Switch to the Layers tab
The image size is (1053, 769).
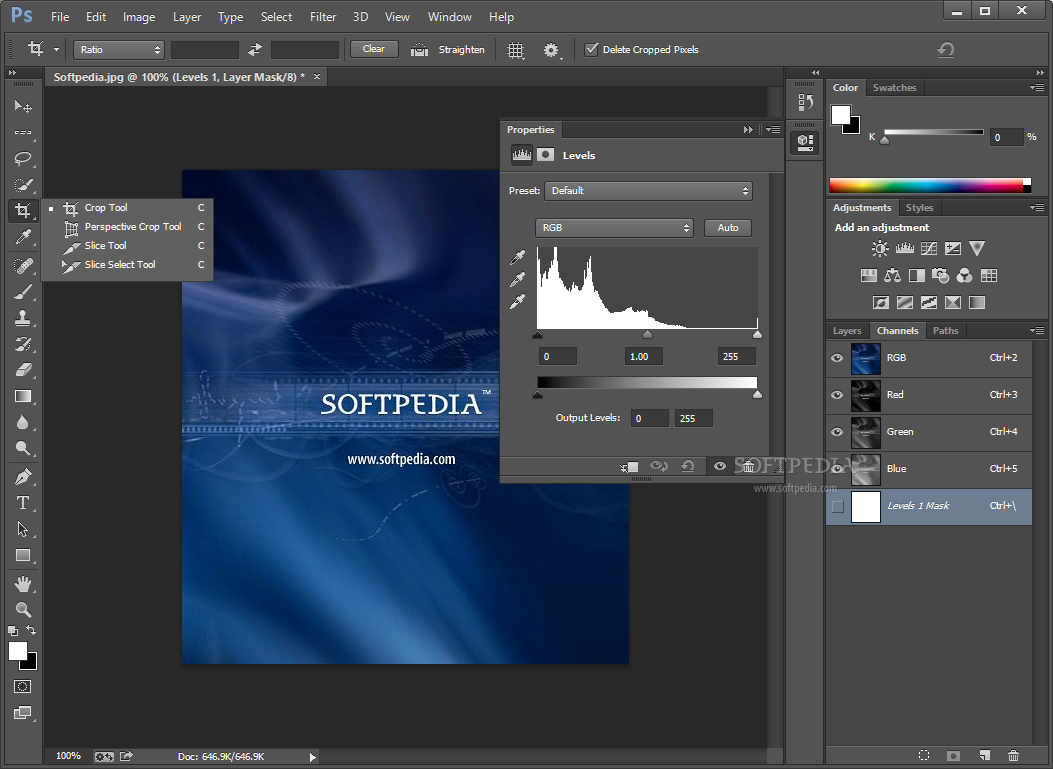[x=847, y=330]
